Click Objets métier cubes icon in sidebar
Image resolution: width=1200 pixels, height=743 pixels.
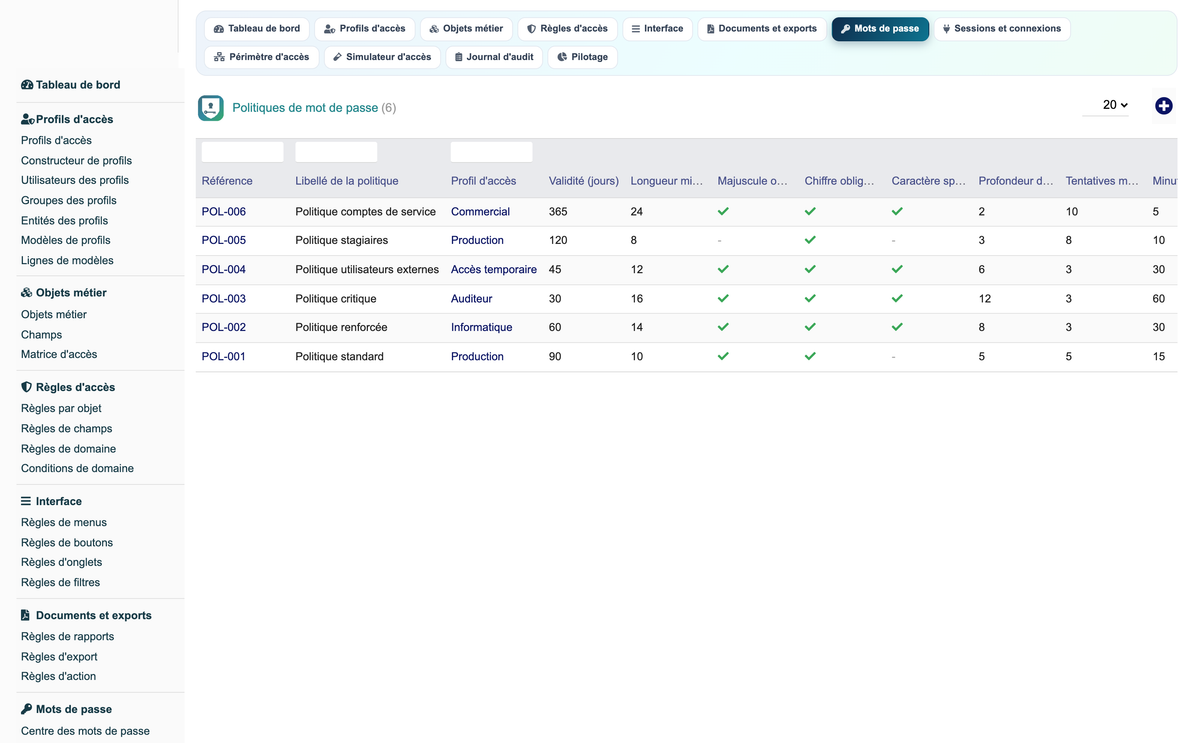[x=27, y=293]
